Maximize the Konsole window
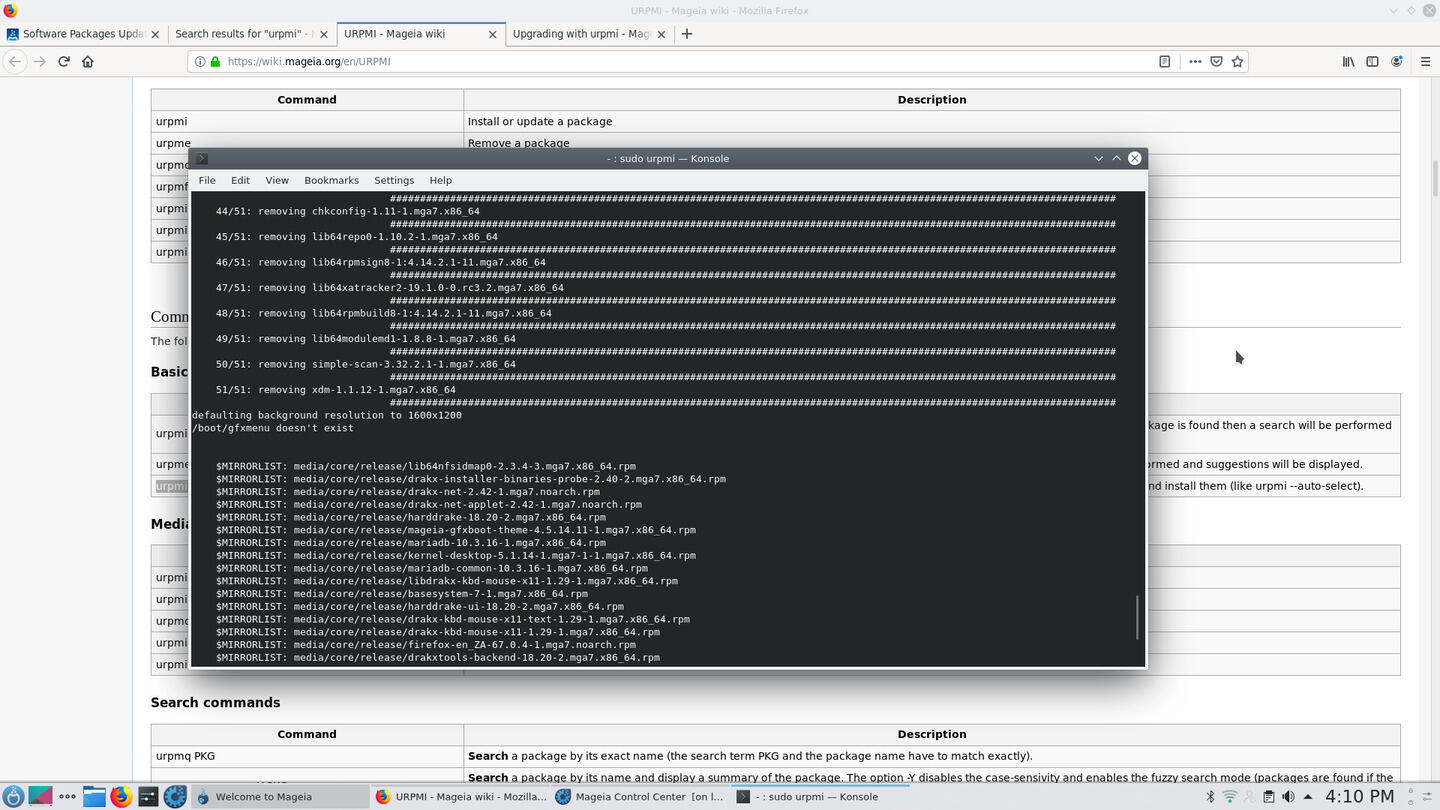Screen dimensions: 1440x810 coord(1116,158)
